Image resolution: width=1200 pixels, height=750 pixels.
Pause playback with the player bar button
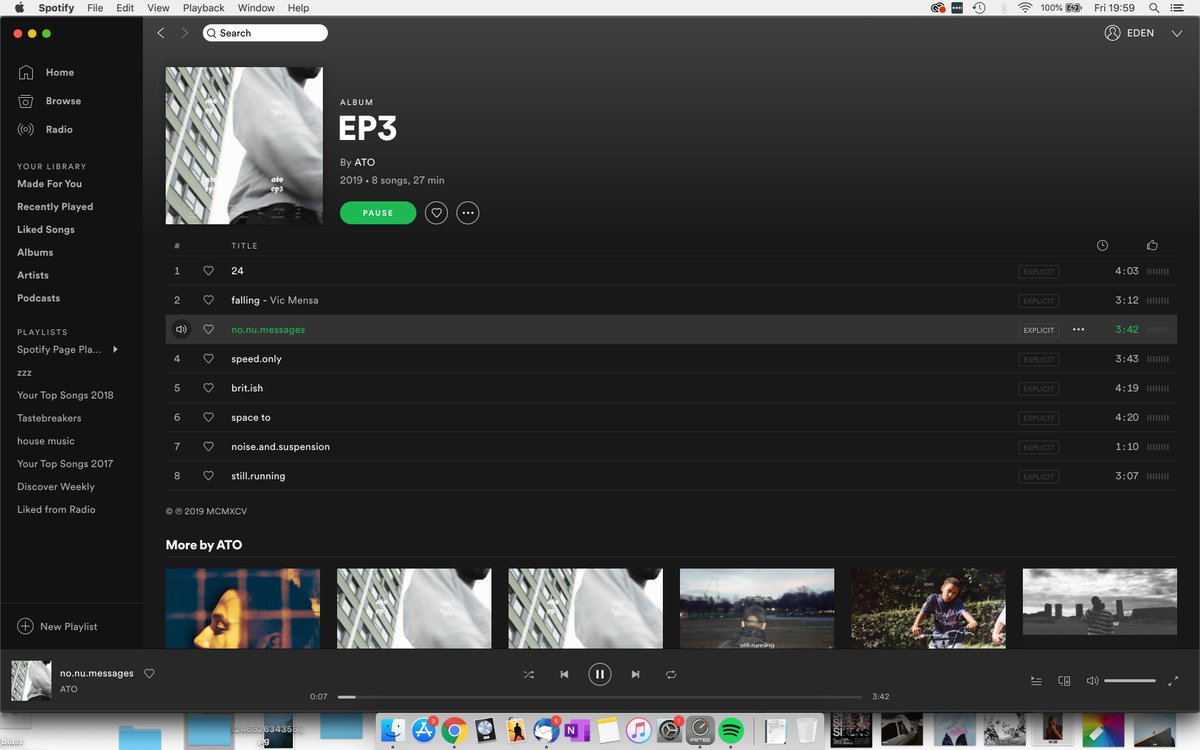click(600, 675)
